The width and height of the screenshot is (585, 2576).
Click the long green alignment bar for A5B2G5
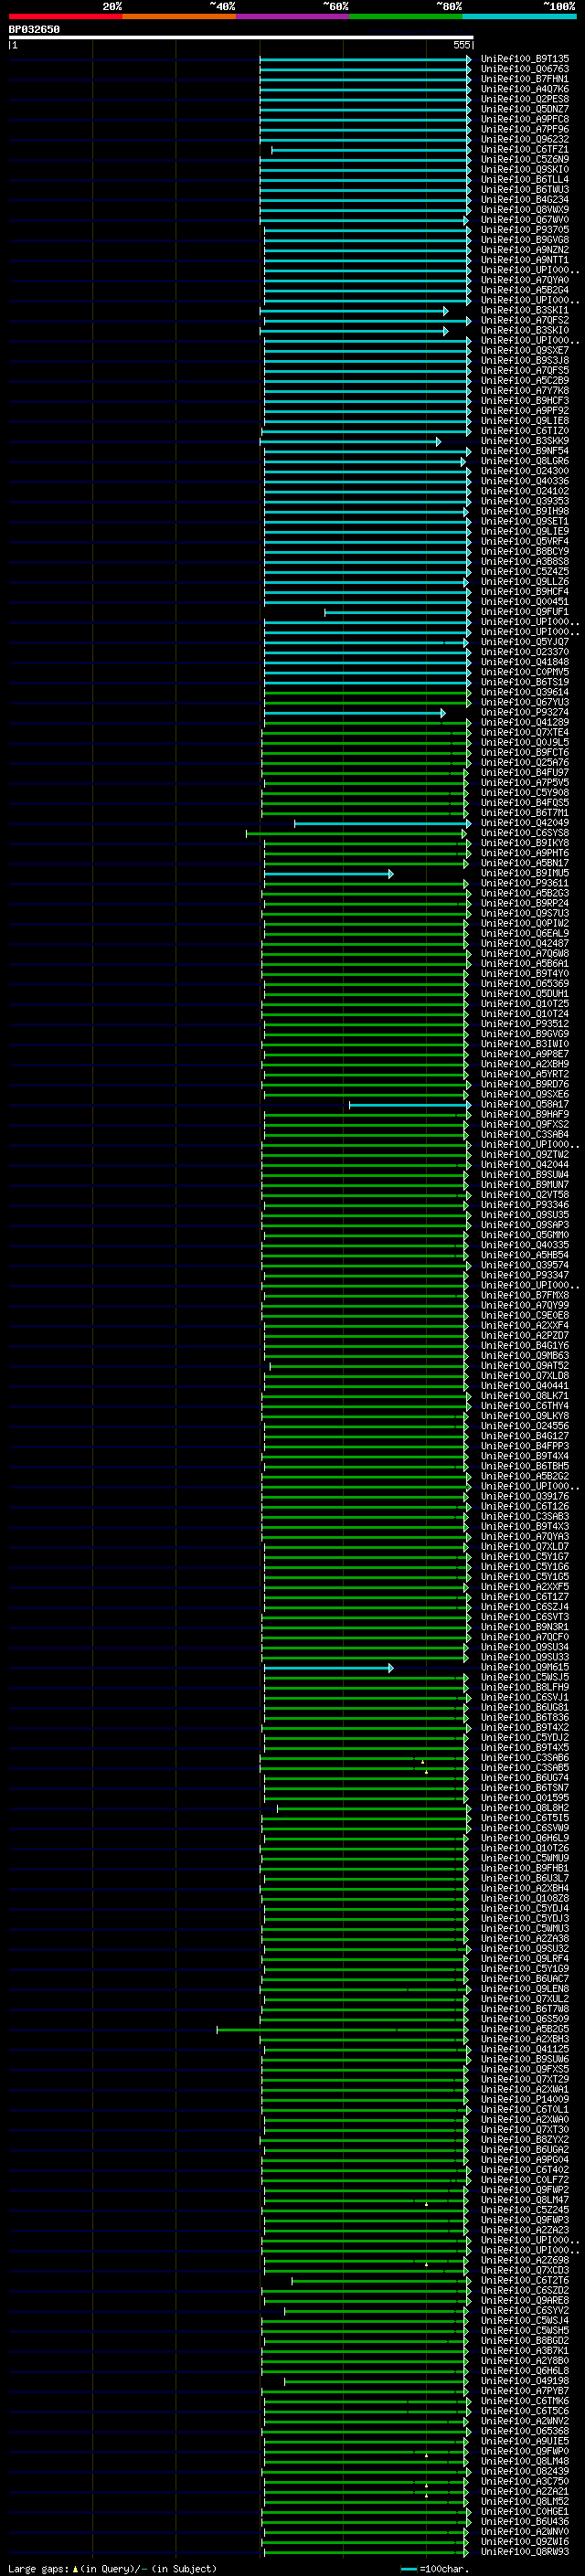point(341,2029)
